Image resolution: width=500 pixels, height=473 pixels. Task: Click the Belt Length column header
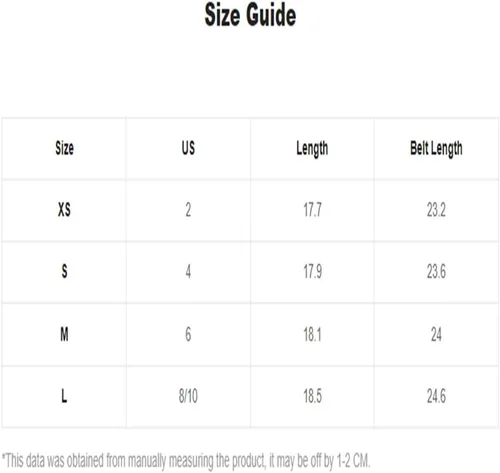click(436, 149)
